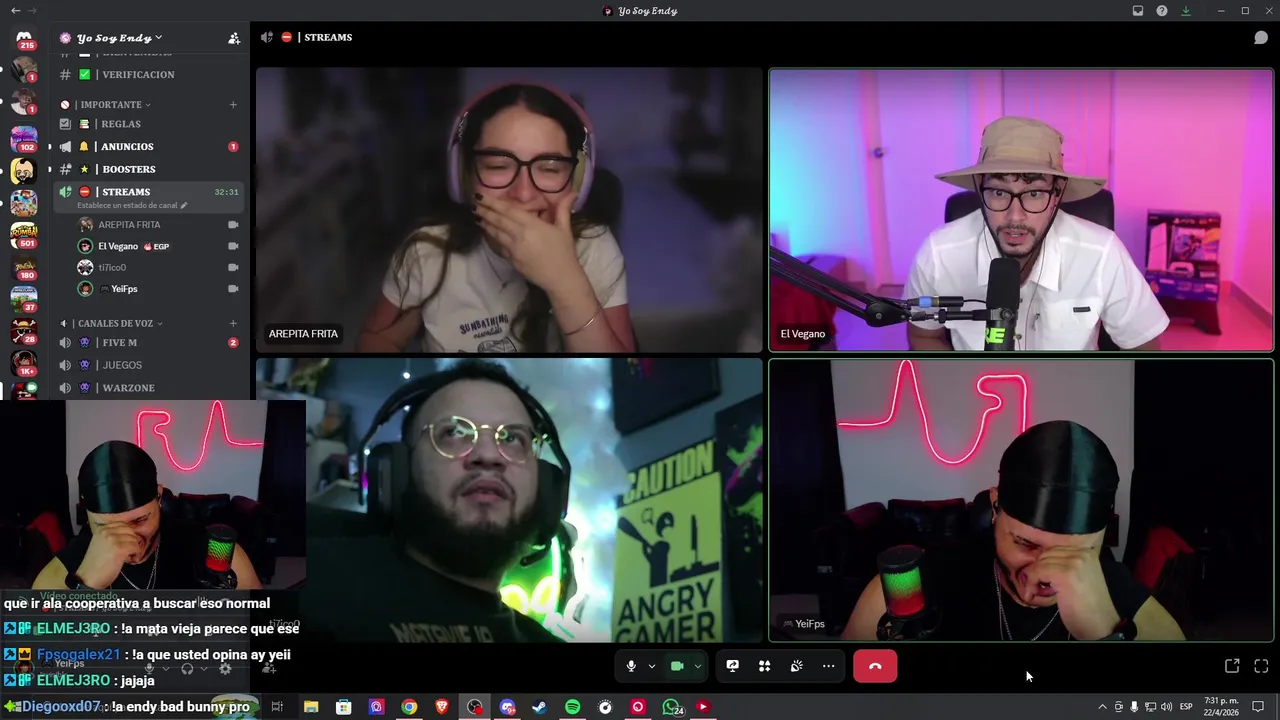Click the camera icon next to El Vegano

tap(233, 246)
